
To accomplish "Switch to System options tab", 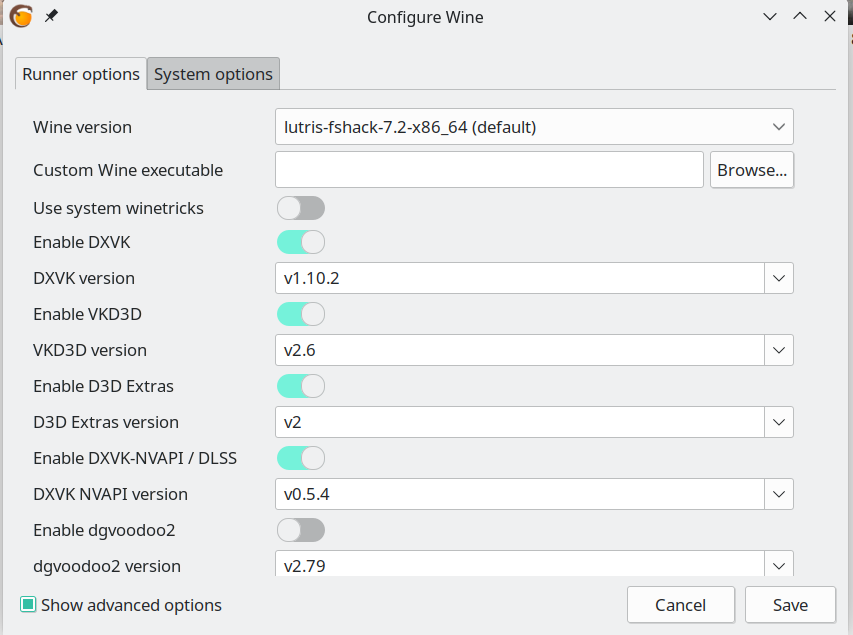I will [213, 74].
